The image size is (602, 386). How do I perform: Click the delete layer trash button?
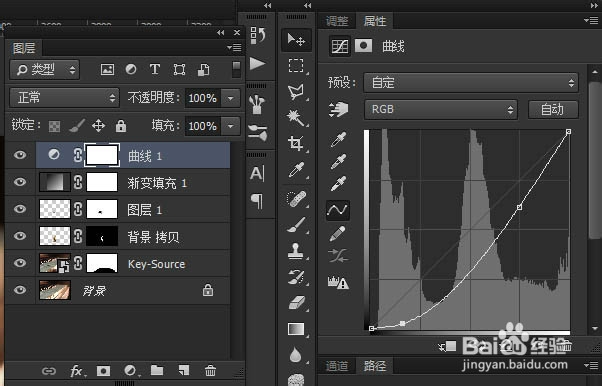pyautogui.click(x=210, y=371)
